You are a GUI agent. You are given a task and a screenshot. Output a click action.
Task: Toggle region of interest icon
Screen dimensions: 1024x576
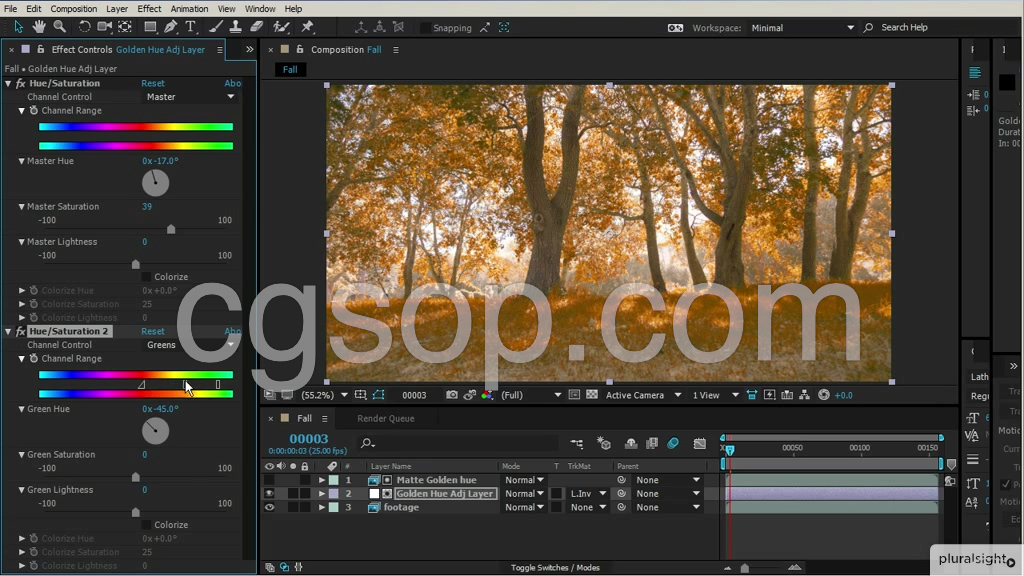coord(574,395)
